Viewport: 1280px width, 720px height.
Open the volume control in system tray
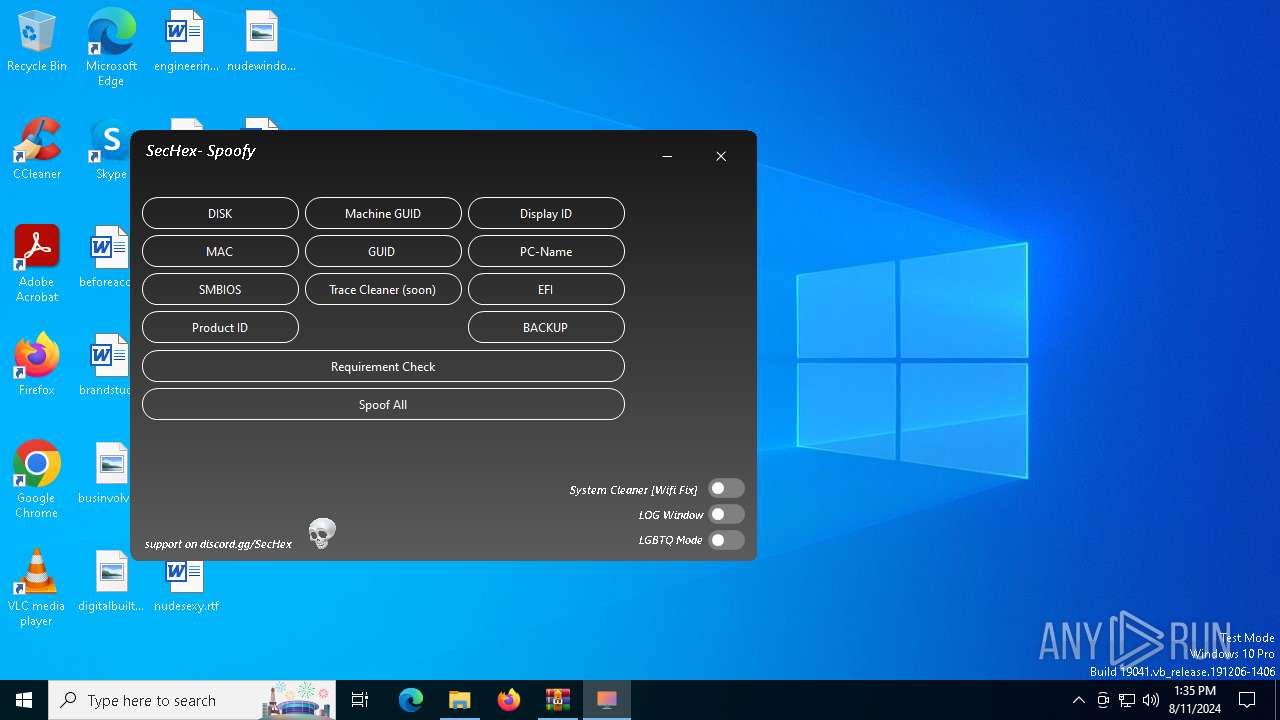(1151, 700)
